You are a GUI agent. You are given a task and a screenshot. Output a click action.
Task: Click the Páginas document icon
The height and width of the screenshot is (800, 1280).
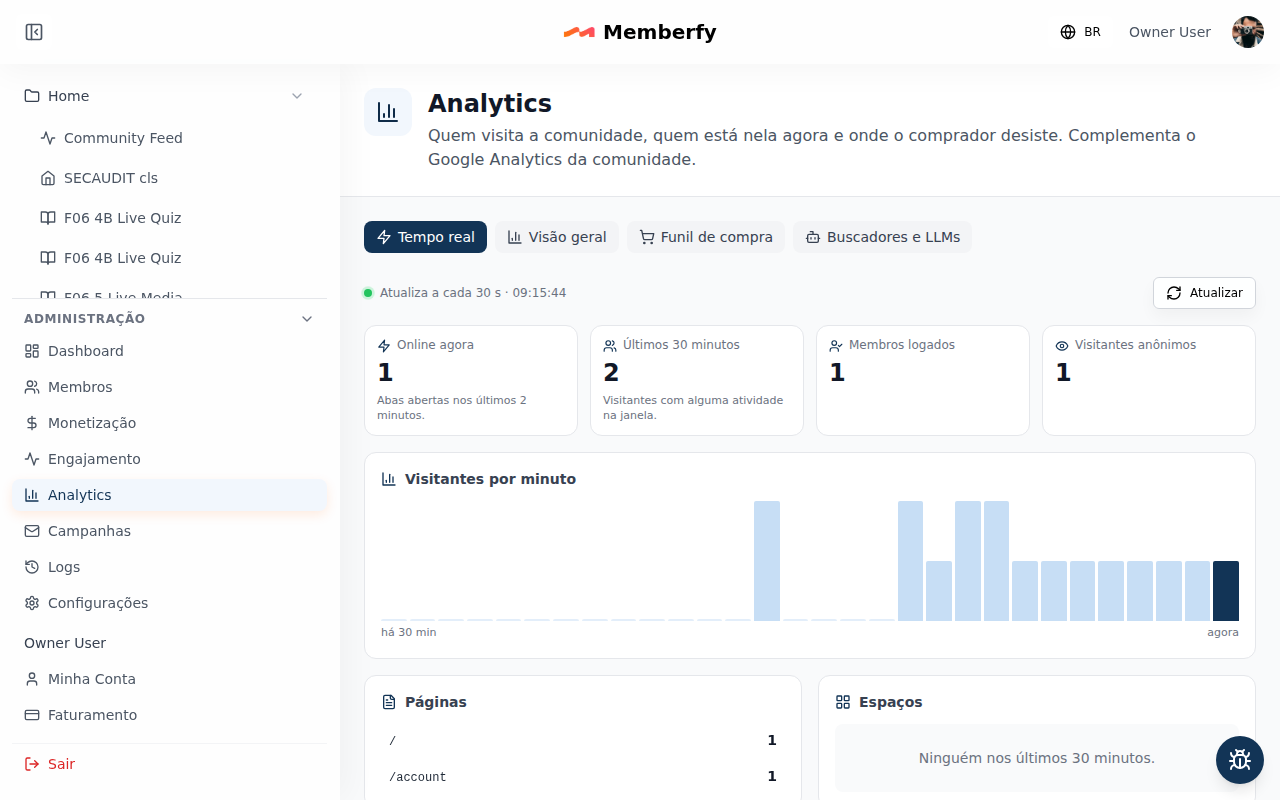[389, 702]
